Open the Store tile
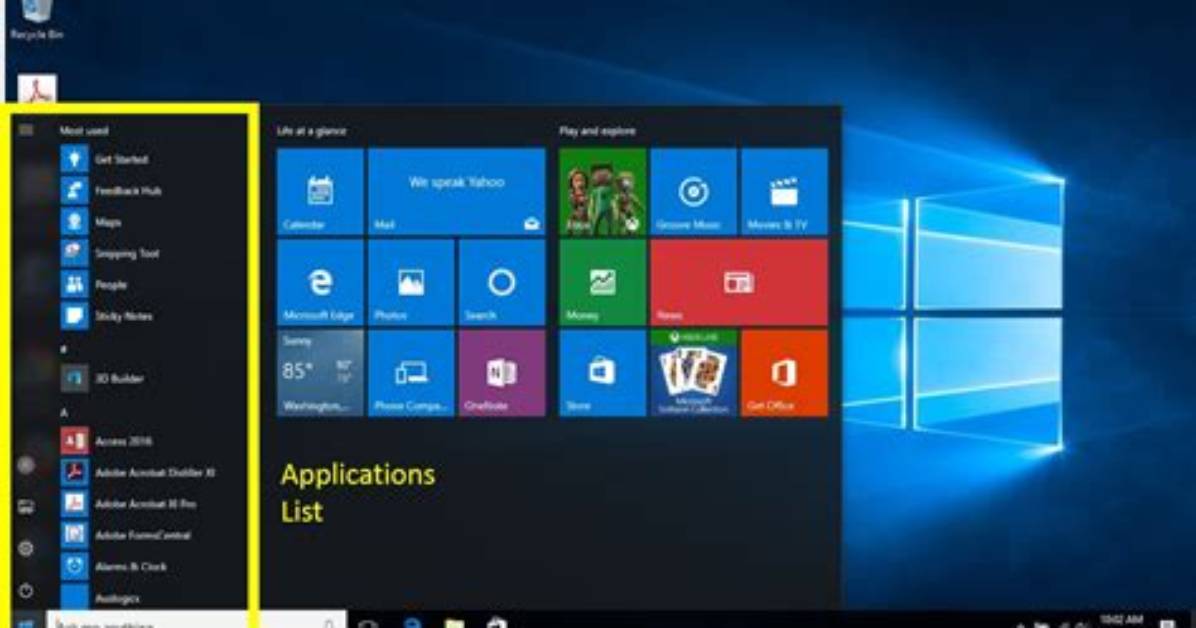The width and height of the screenshot is (1196, 628). coord(603,373)
